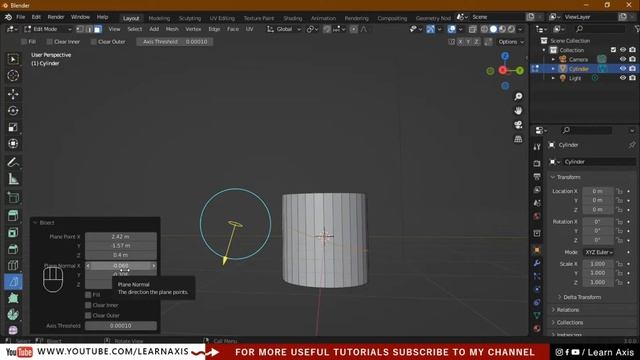640x360 pixels.
Task: Check Clear Outer in the Bisect panel
Action: tap(88, 315)
